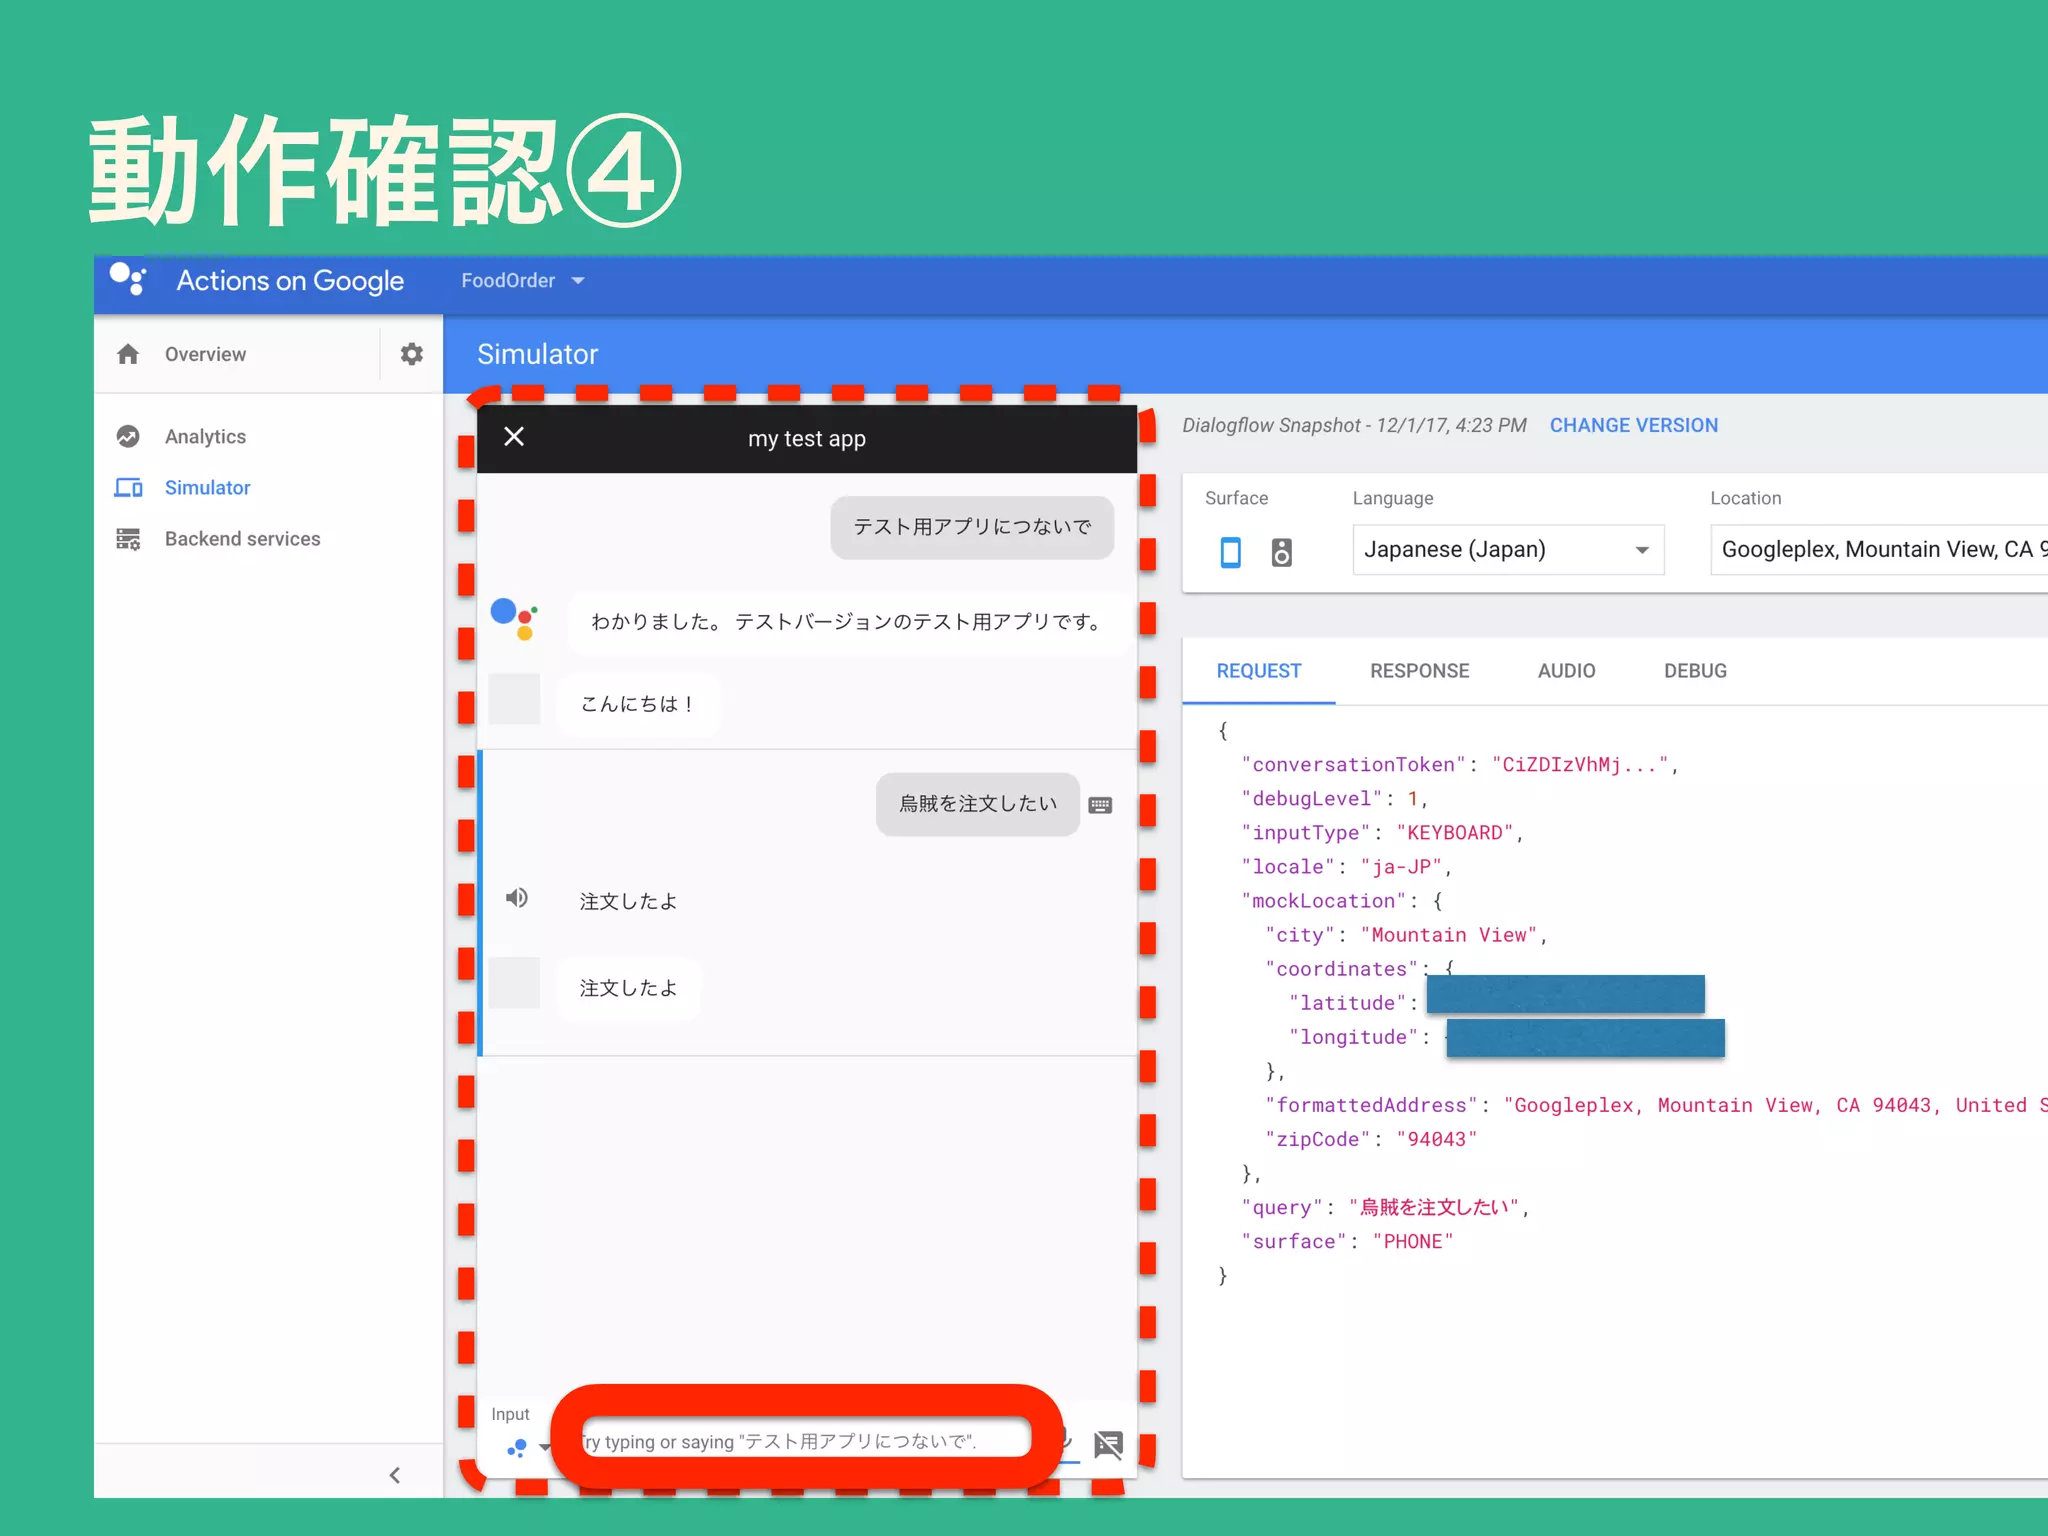Image resolution: width=2048 pixels, height=1536 pixels.
Task: Click the Actions on Google logo
Action: pos(129,280)
